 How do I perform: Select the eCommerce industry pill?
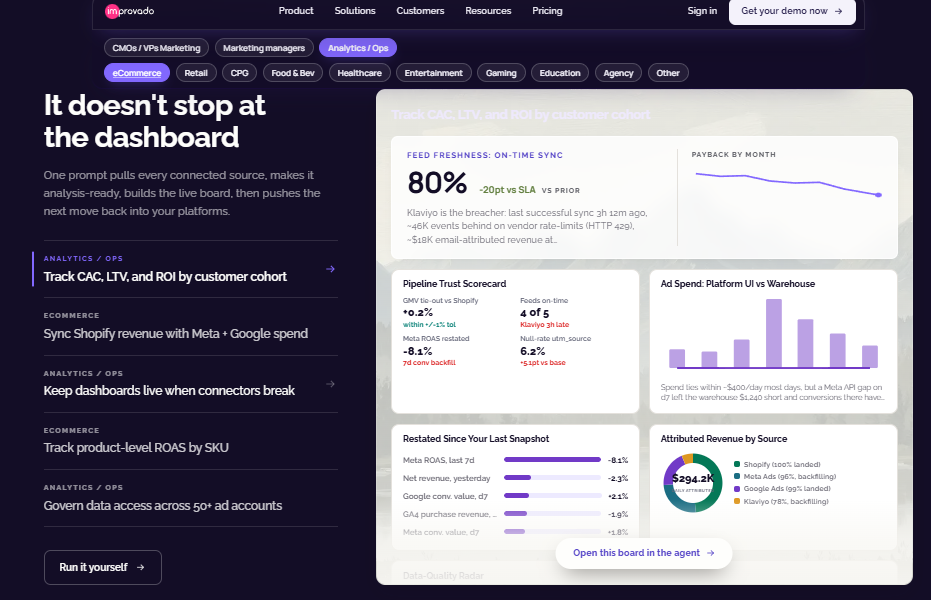pos(137,73)
